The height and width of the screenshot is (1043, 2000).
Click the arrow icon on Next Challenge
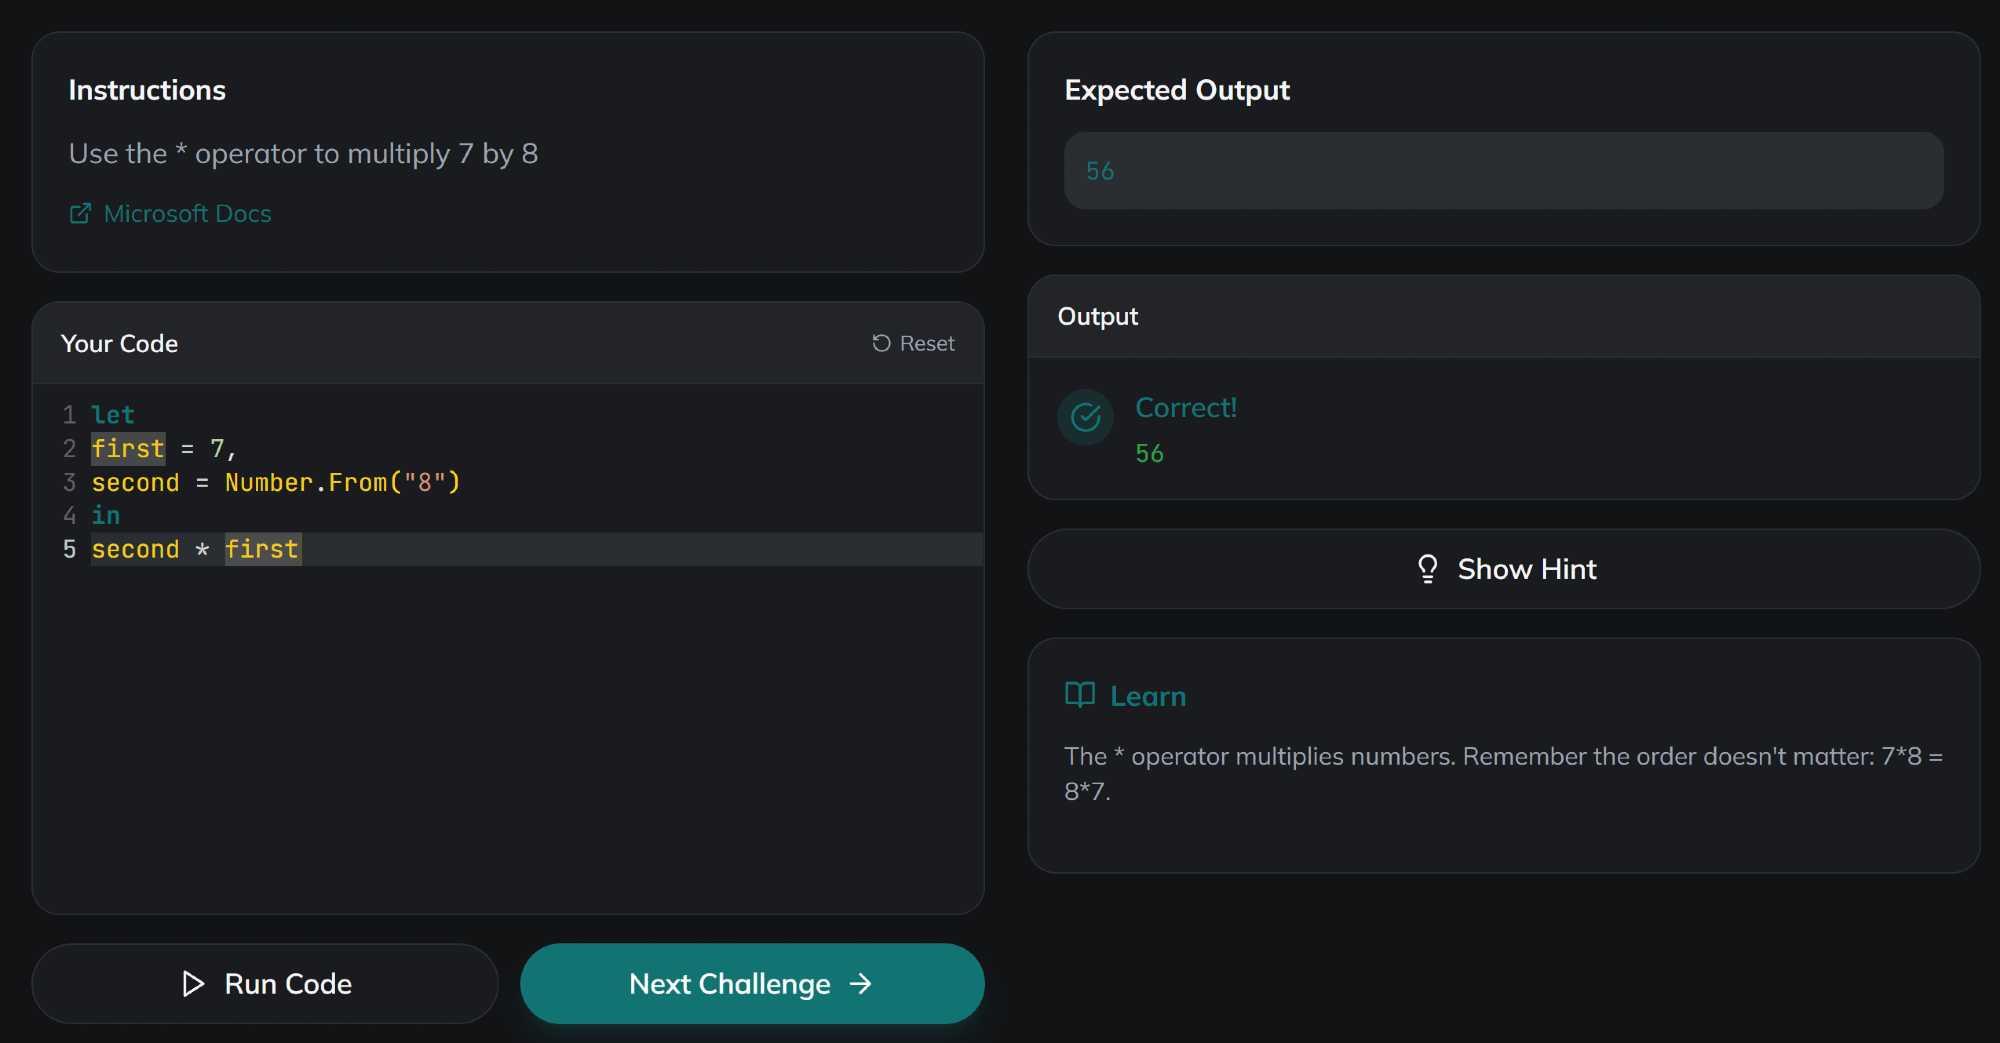(861, 984)
